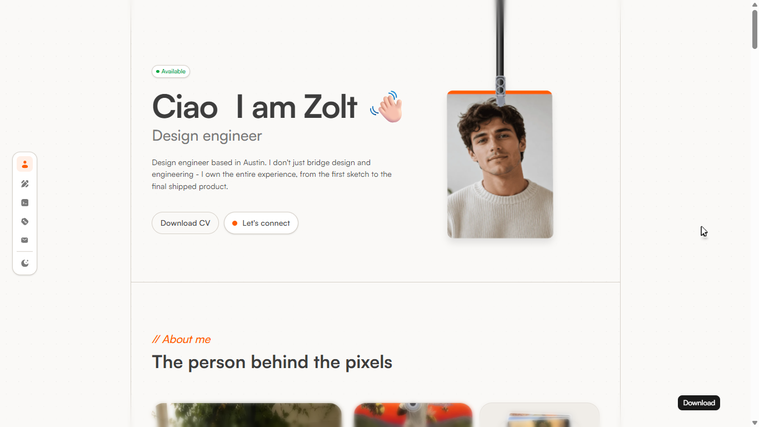Image resolution: width=759 pixels, height=427 pixels.
Task: Click the 'Ciao I am Zolt' heading
Action: coord(255,107)
